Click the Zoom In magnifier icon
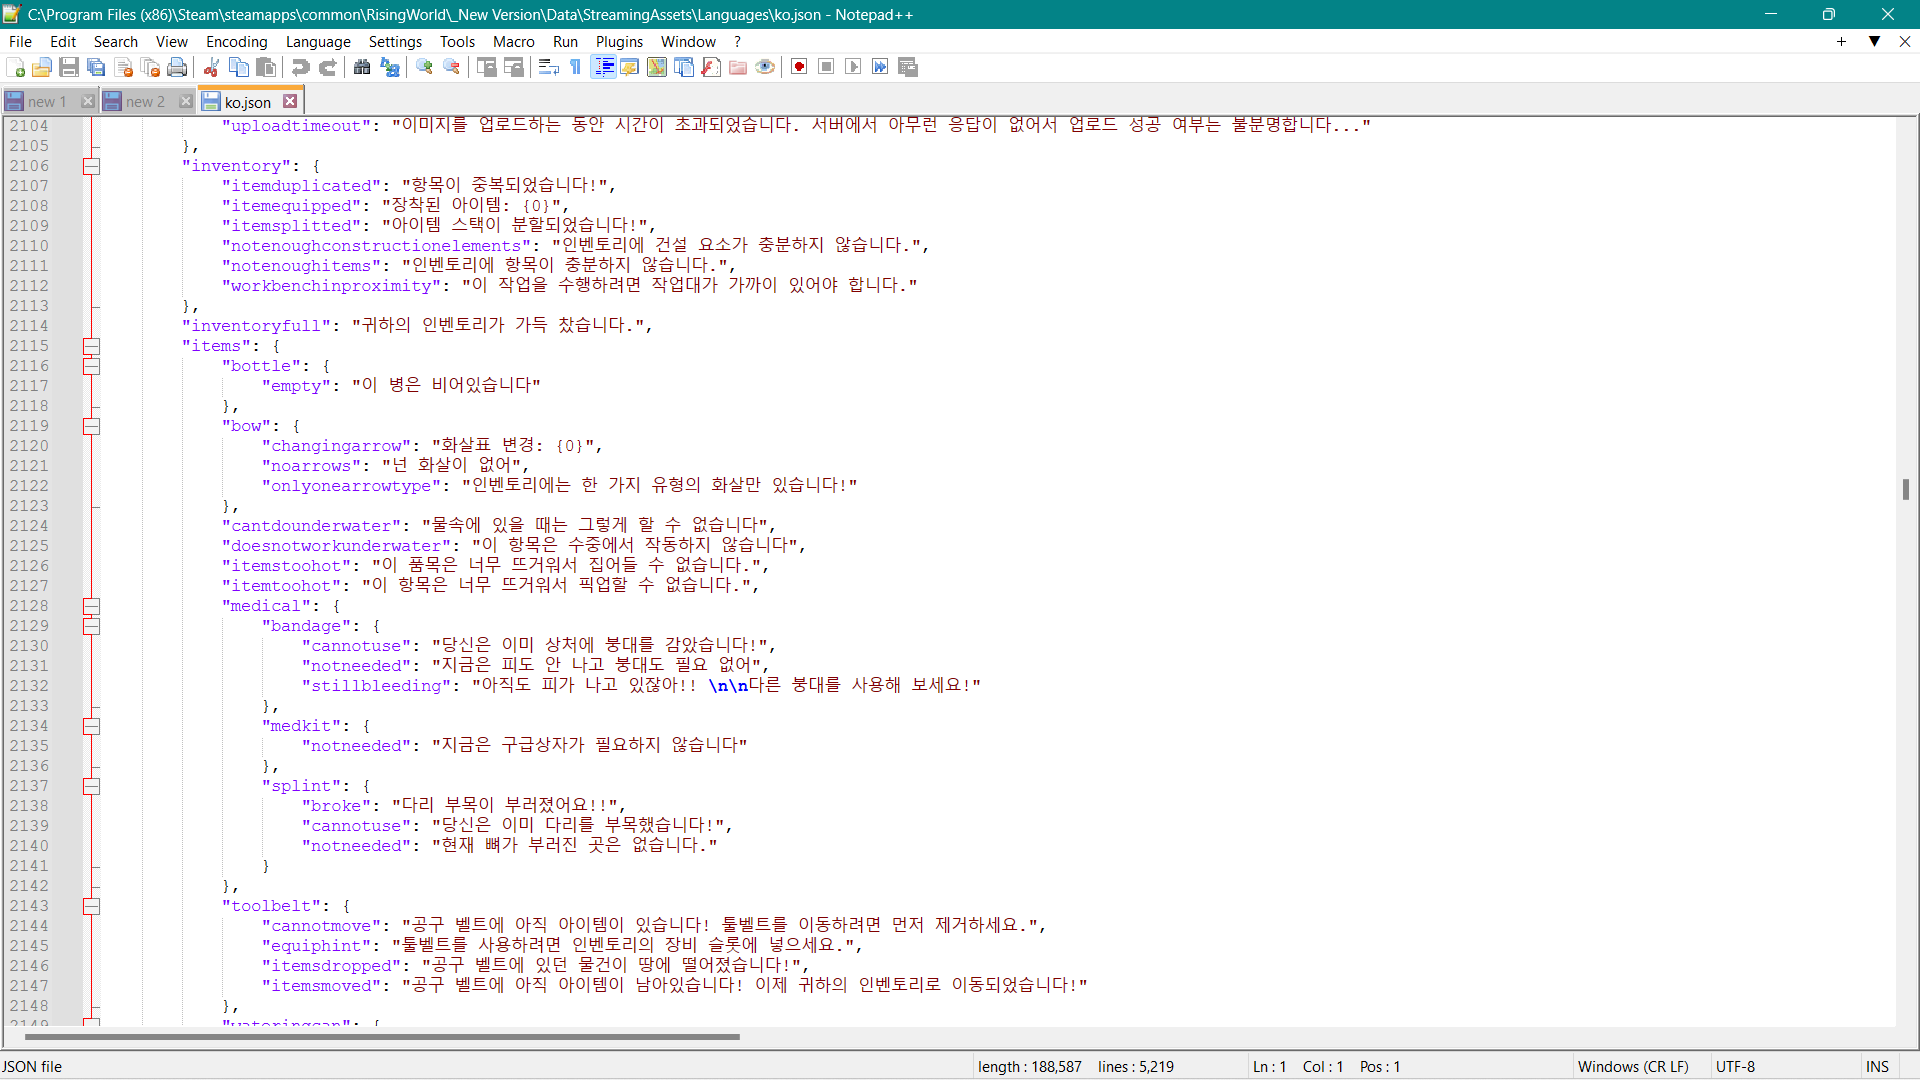This screenshot has width=1920, height=1080. (425, 67)
